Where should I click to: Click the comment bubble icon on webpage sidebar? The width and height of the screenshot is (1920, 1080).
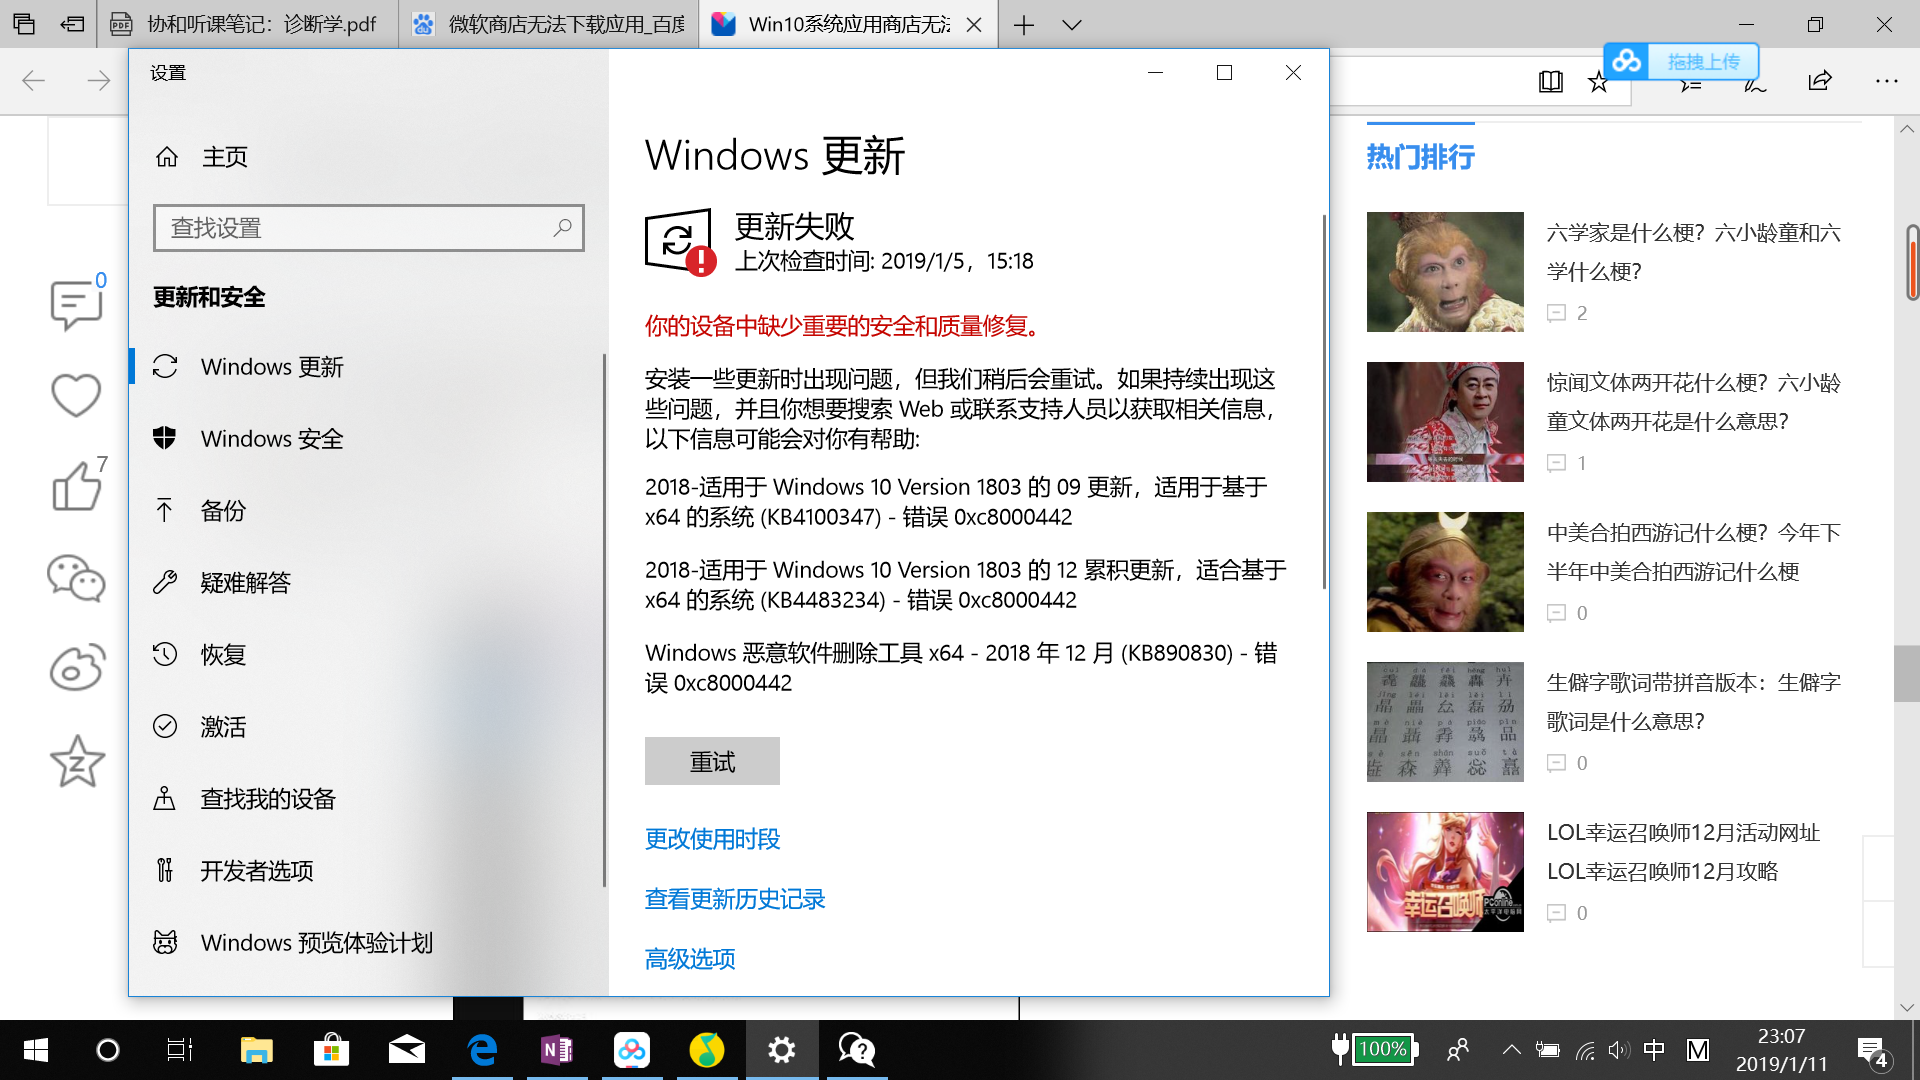[x=76, y=304]
